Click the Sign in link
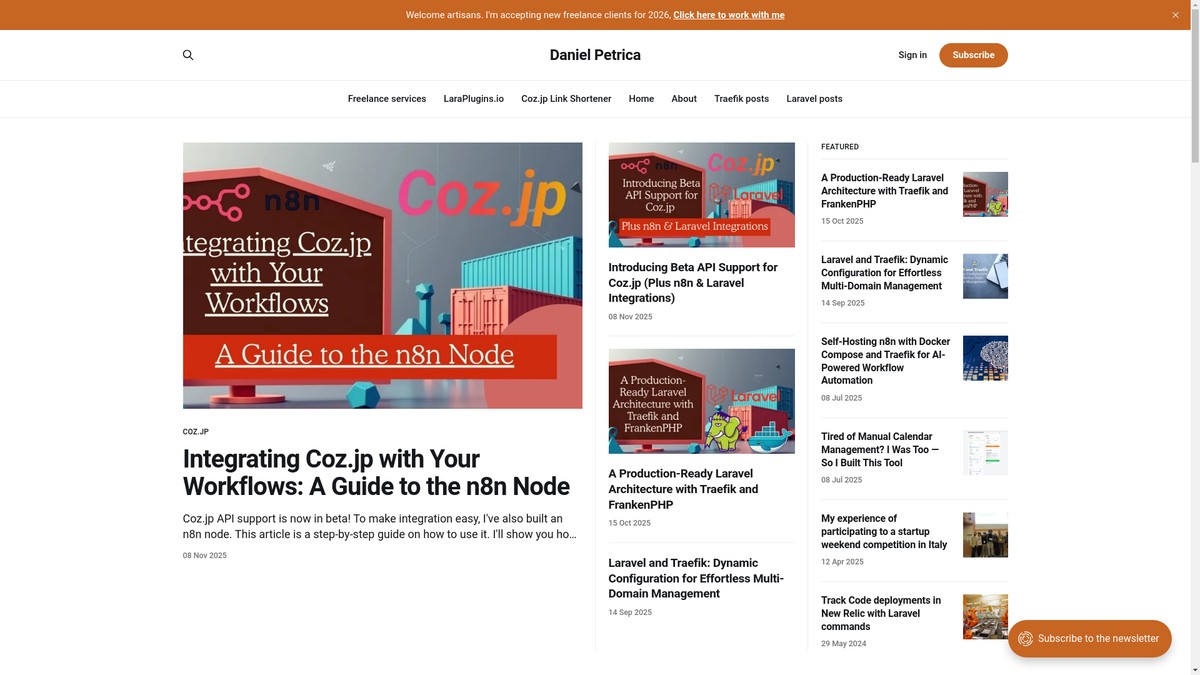The width and height of the screenshot is (1200, 675). point(912,55)
